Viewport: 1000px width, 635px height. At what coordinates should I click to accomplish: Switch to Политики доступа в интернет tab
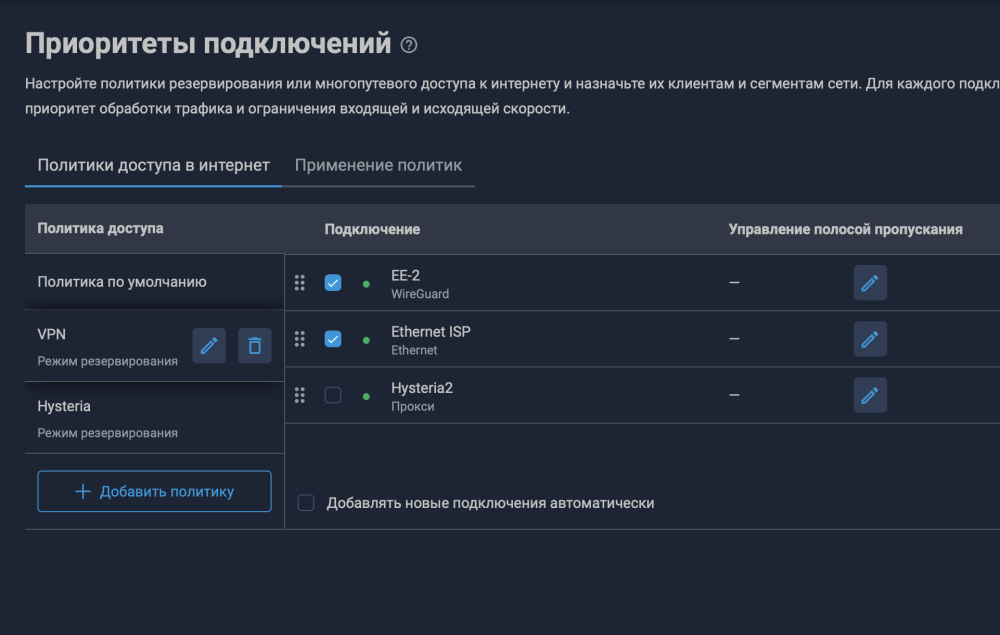coord(153,165)
